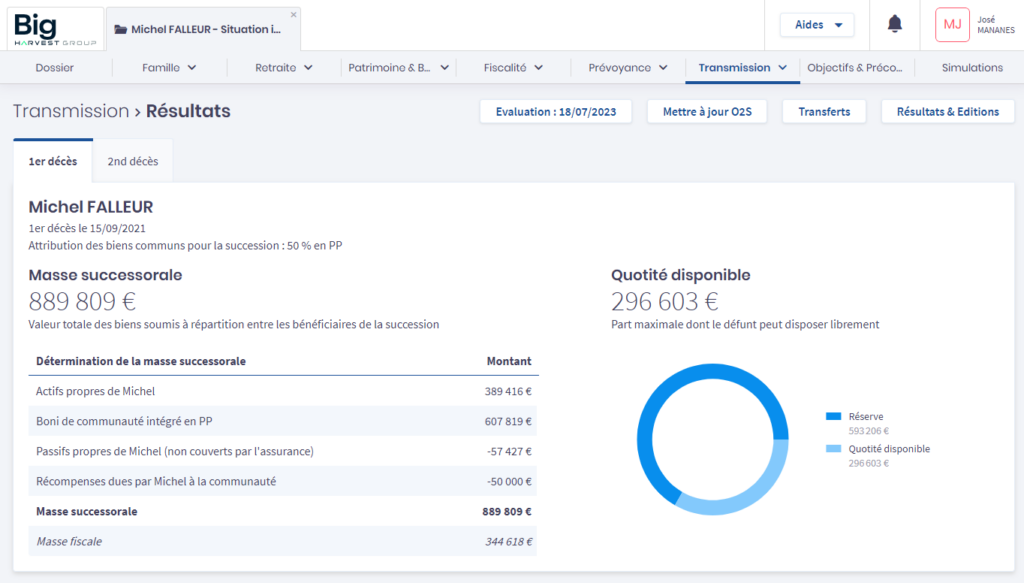Image resolution: width=1024 pixels, height=583 pixels.
Task: Open the notifications bell
Action: (x=894, y=25)
